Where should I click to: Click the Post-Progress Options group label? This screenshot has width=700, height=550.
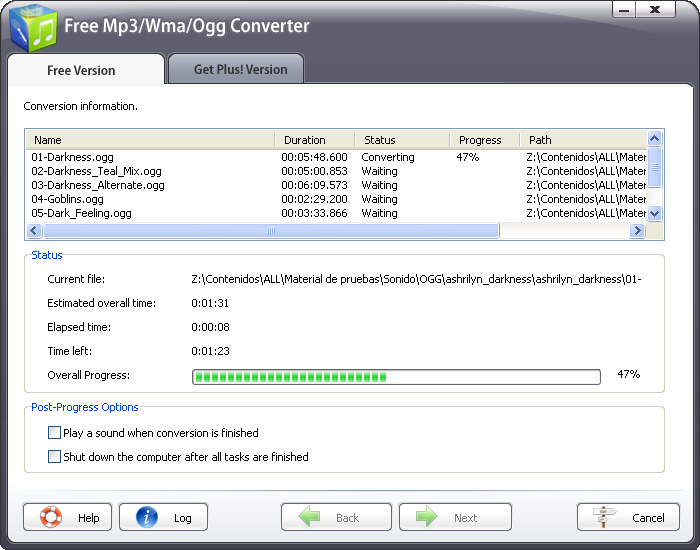point(85,407)
